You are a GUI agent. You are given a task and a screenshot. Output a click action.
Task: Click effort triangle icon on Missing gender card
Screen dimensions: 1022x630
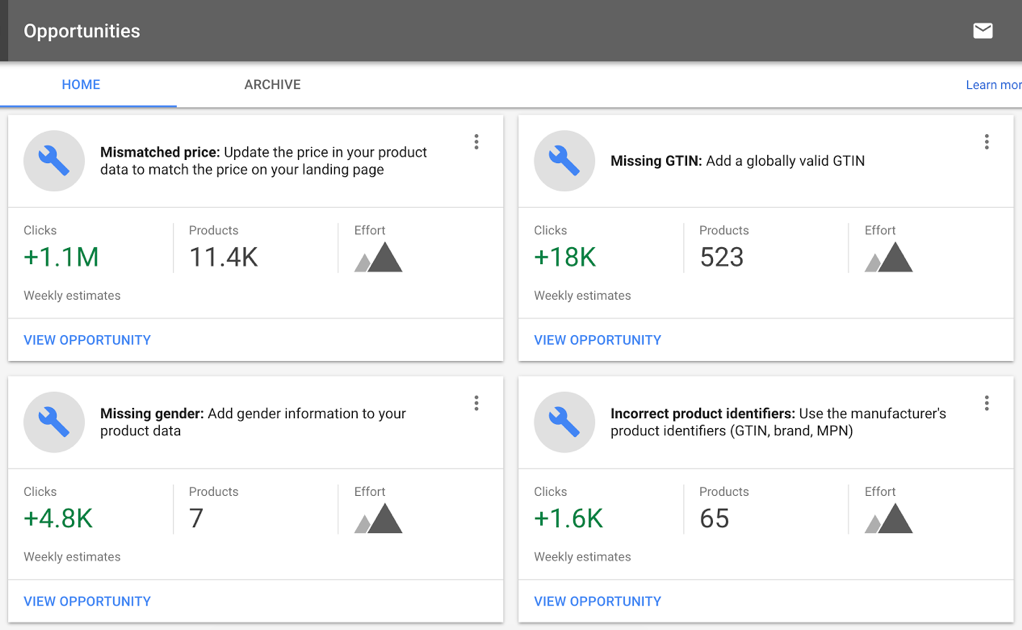(x=378, y=519)
